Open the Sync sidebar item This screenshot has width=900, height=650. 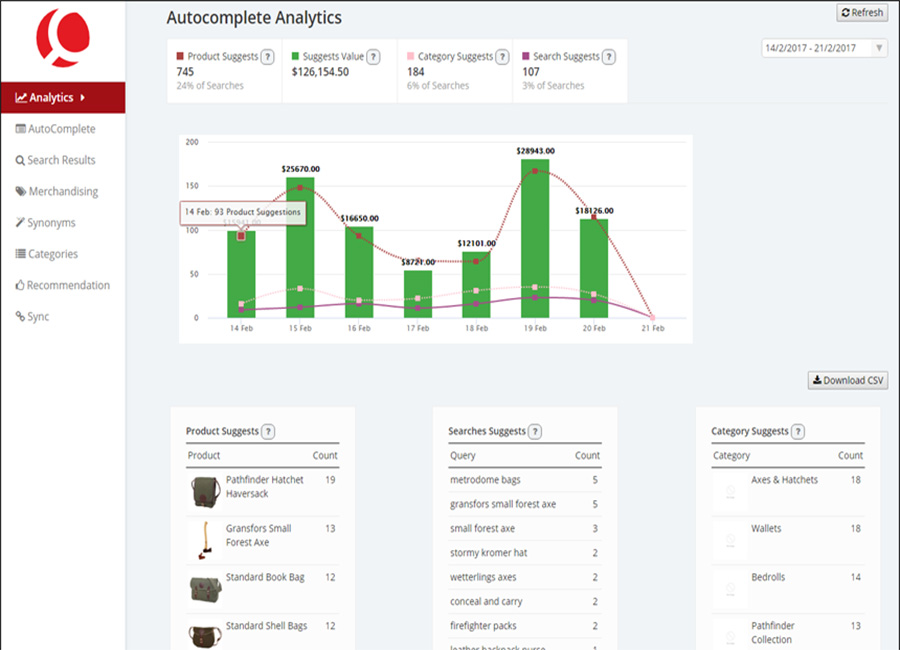(x=38, y=316)
